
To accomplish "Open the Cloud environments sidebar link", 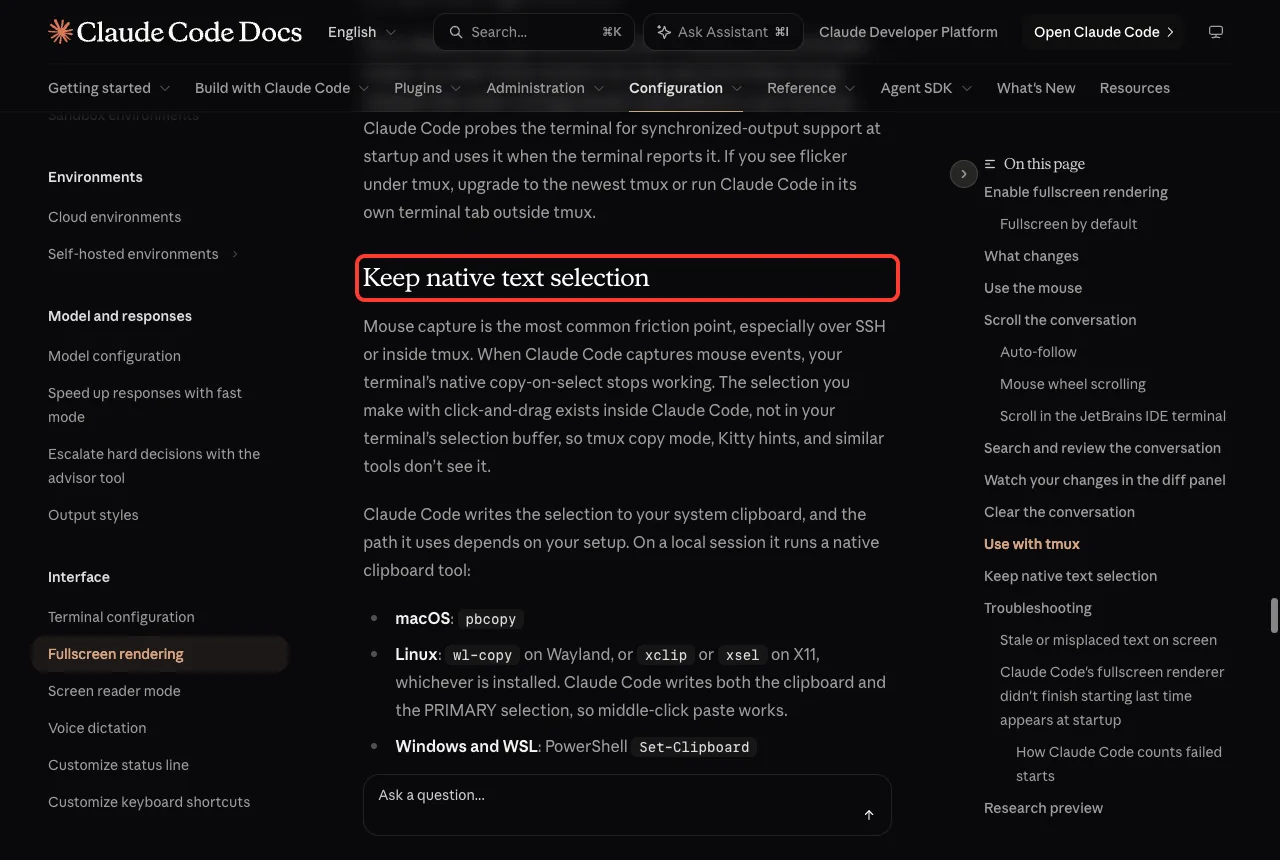I will (114, 217).
